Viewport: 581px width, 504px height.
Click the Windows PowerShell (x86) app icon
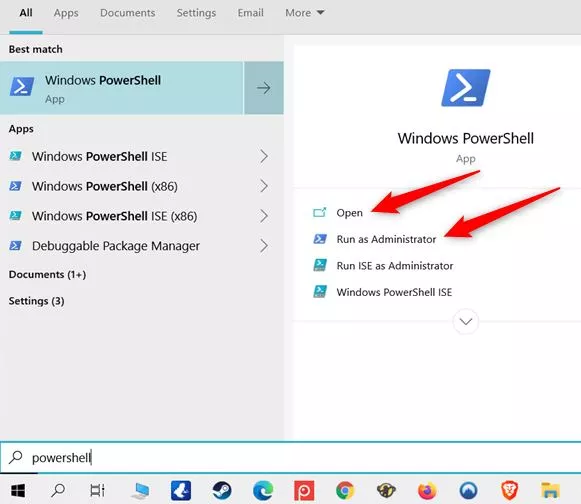tap(16, 186)
